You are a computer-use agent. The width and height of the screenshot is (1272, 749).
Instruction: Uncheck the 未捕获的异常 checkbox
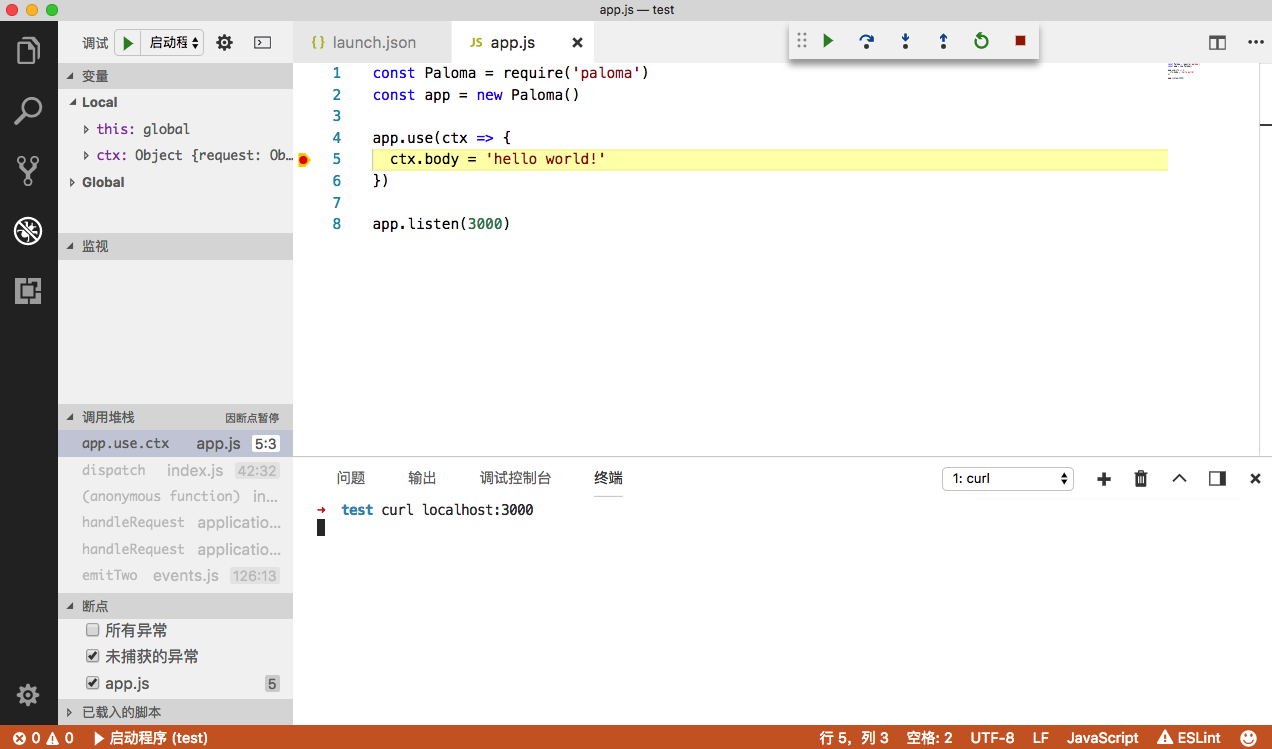coord(93,657)
